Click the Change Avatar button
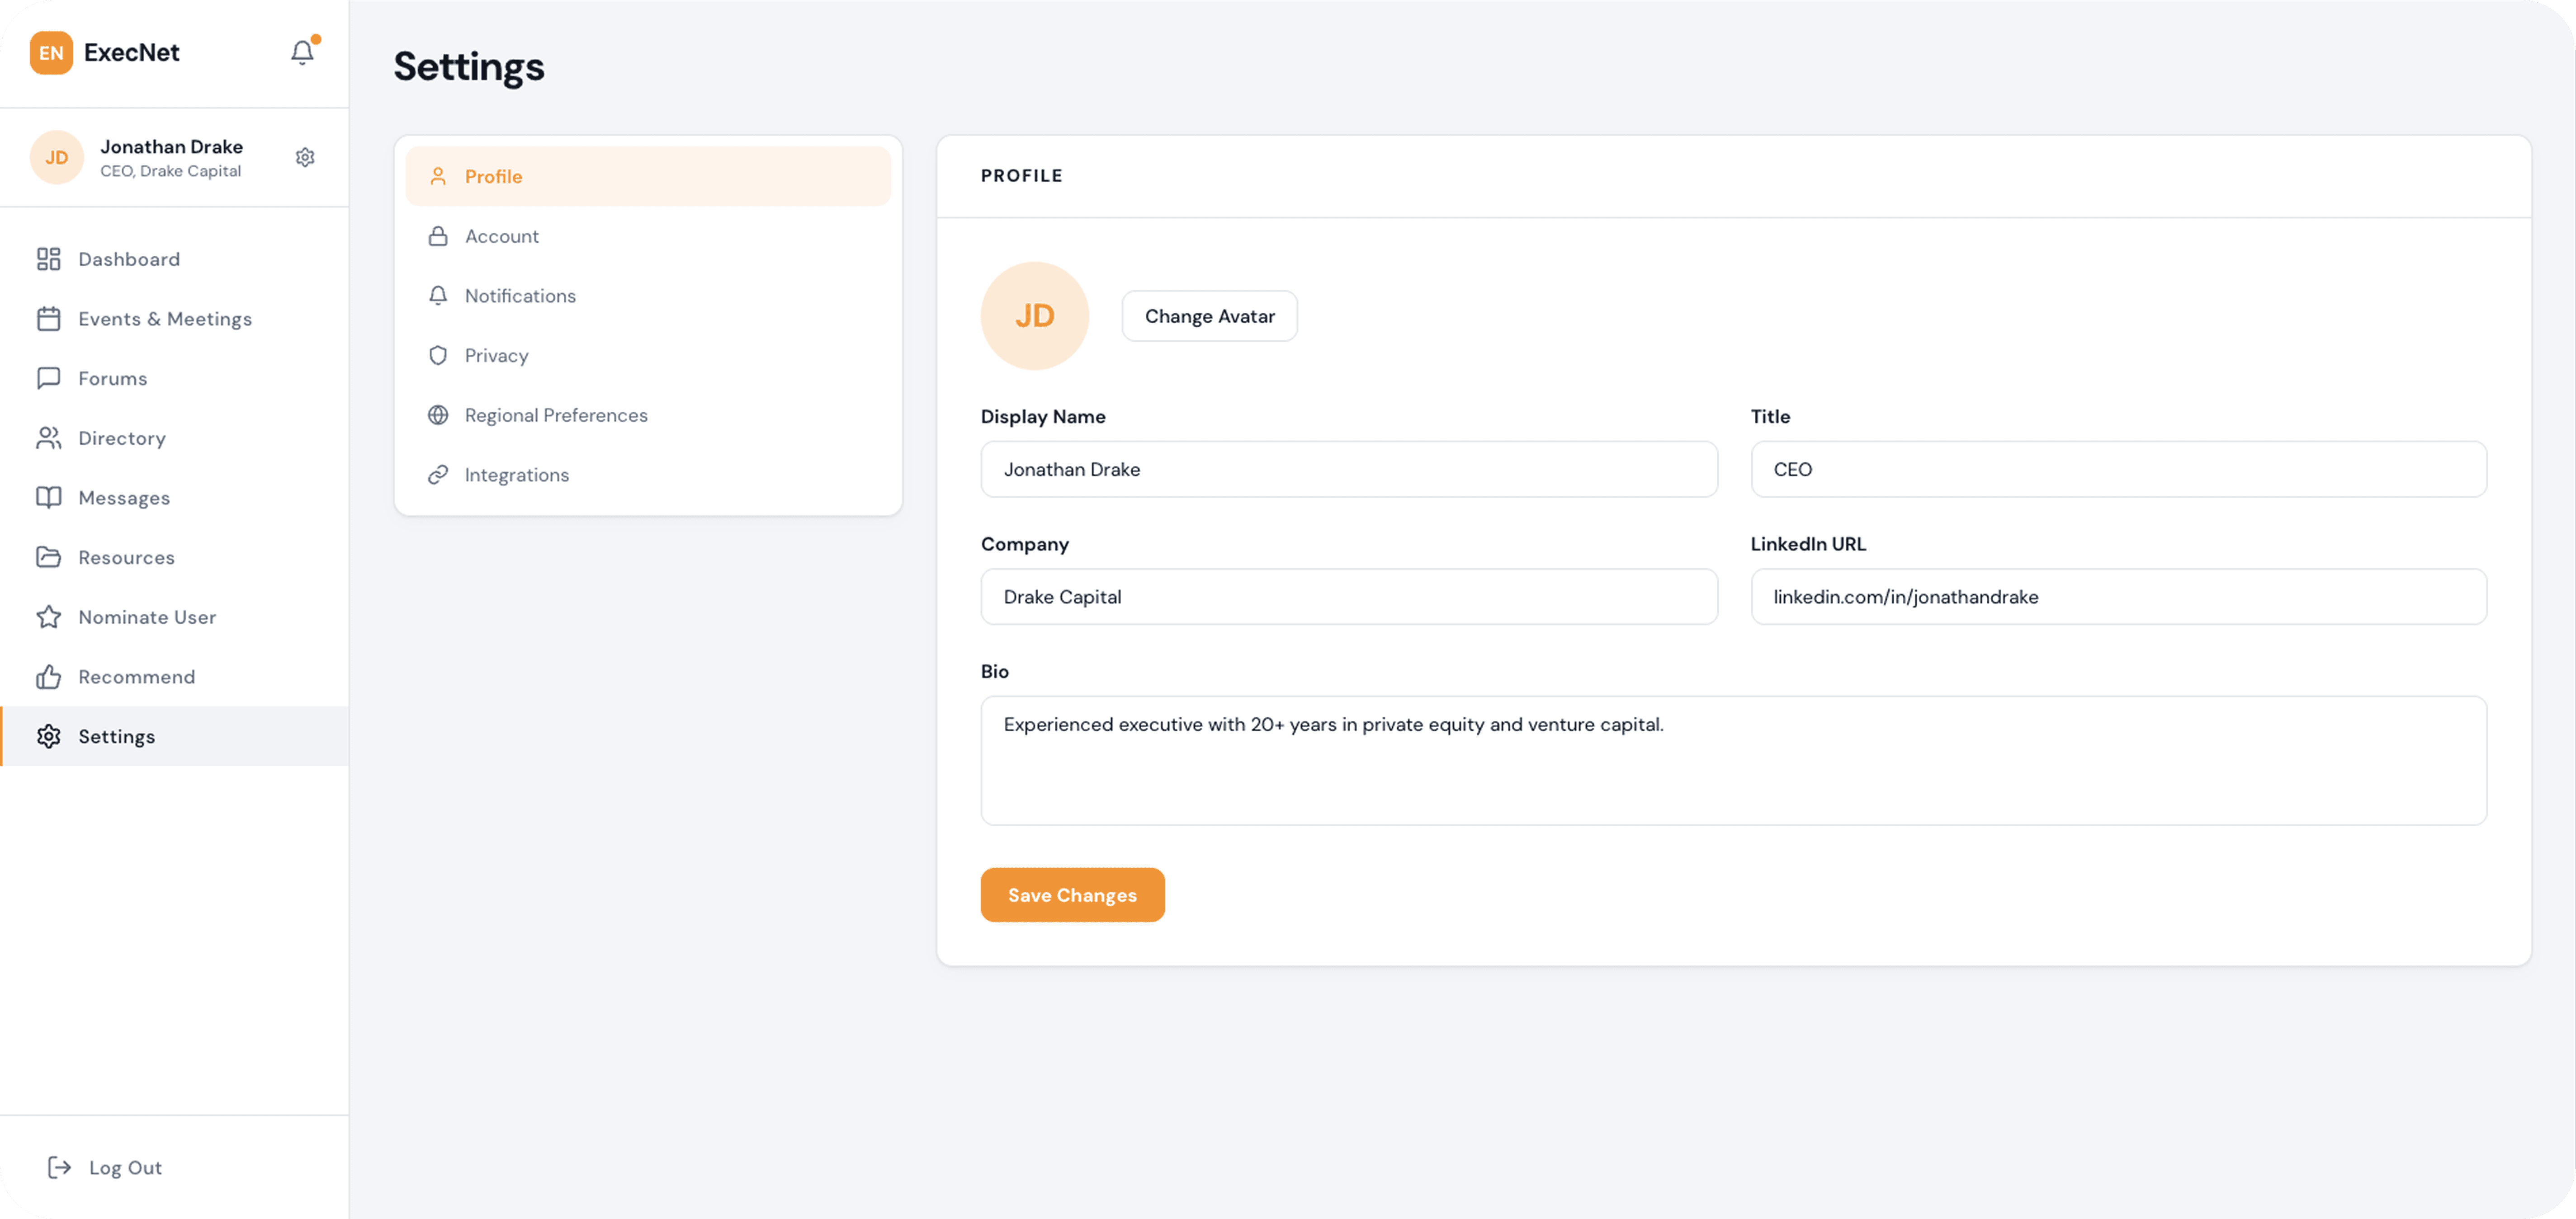This screenshot has height=1219, width=2576. (x=1209, y=316)
